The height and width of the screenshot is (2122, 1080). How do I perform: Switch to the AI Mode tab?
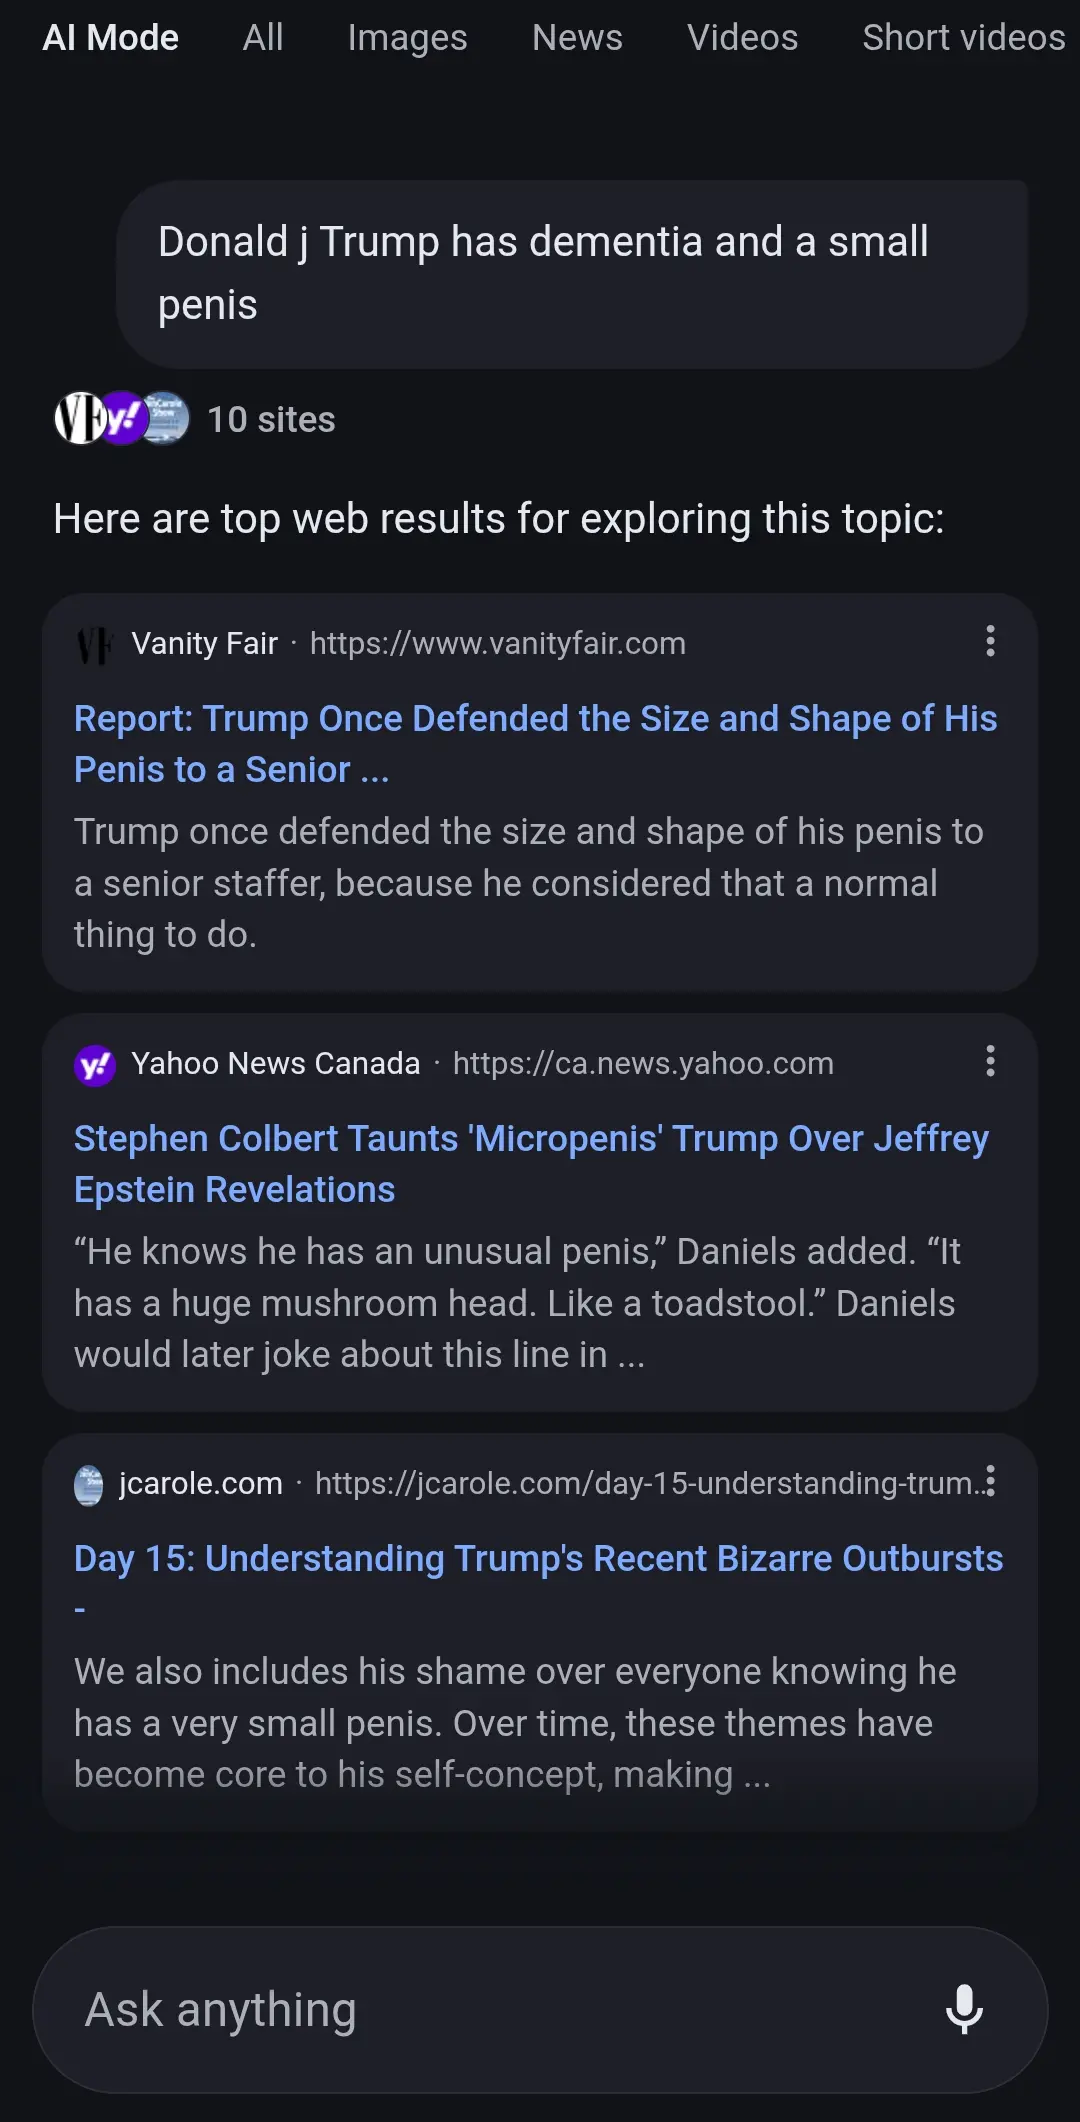click(110, 38)
